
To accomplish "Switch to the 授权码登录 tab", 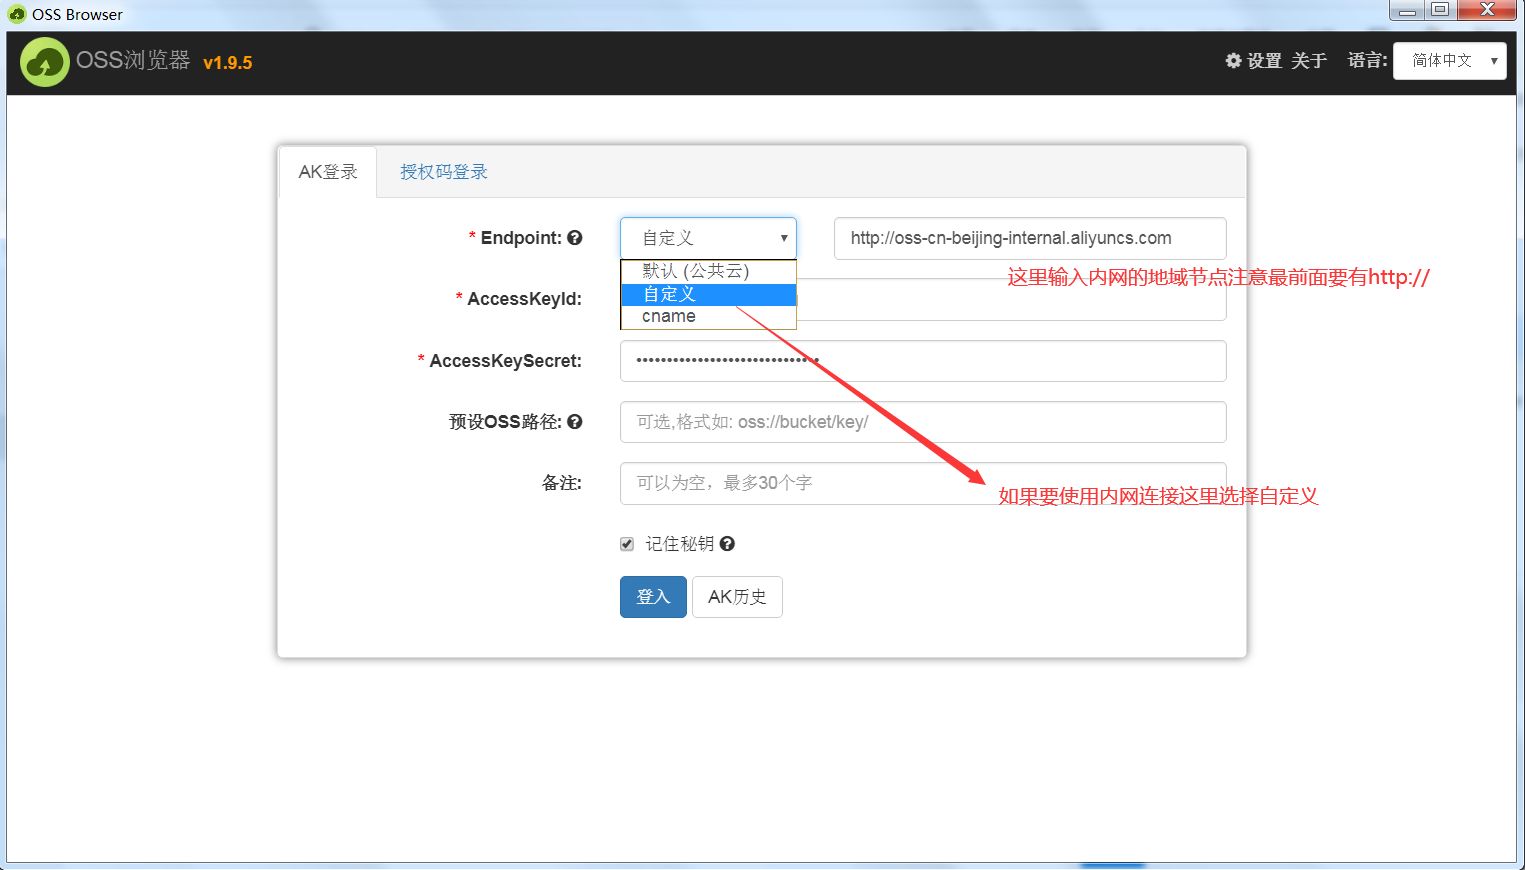I will tap(444, 172).
